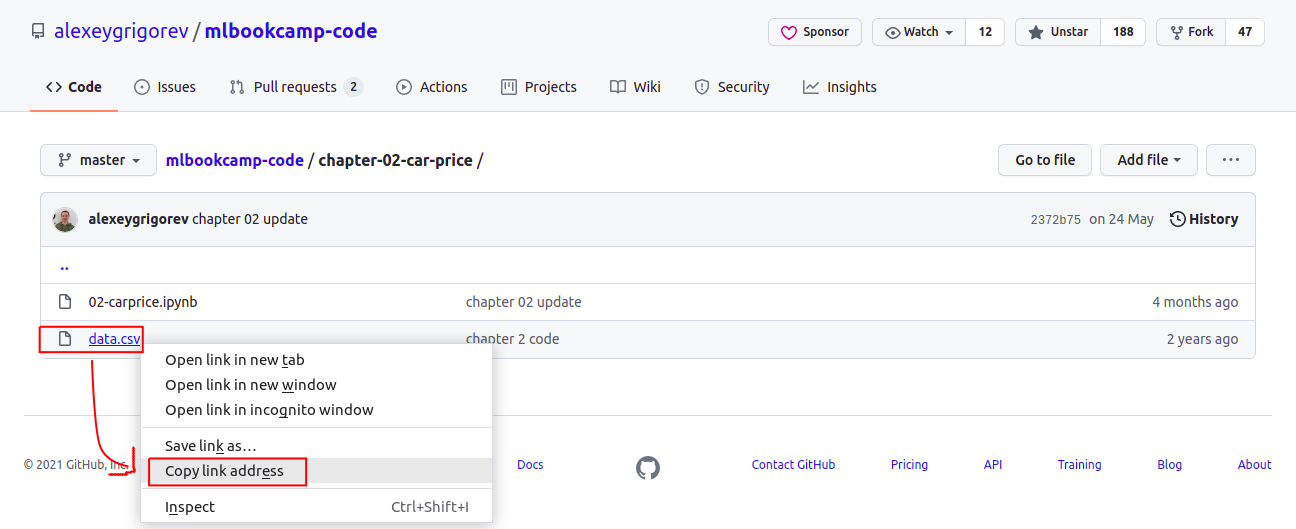Click the pull requests counter badge '2'

pos(353,87)
